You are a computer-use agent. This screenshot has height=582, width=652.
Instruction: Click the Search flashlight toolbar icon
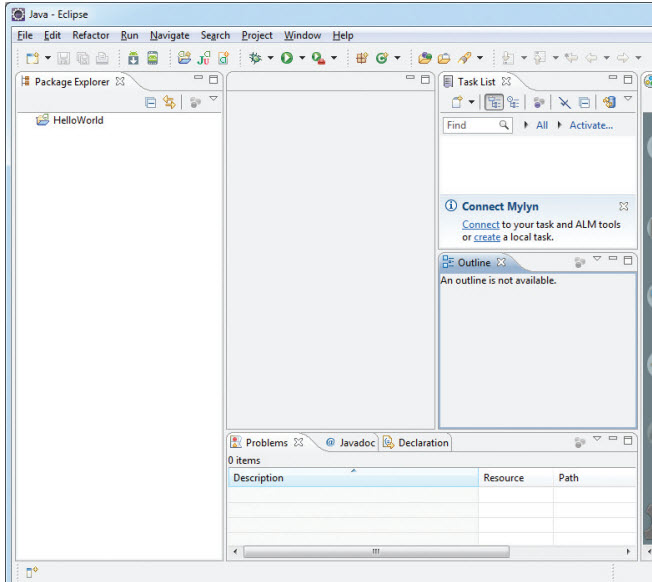coord(464,58)
